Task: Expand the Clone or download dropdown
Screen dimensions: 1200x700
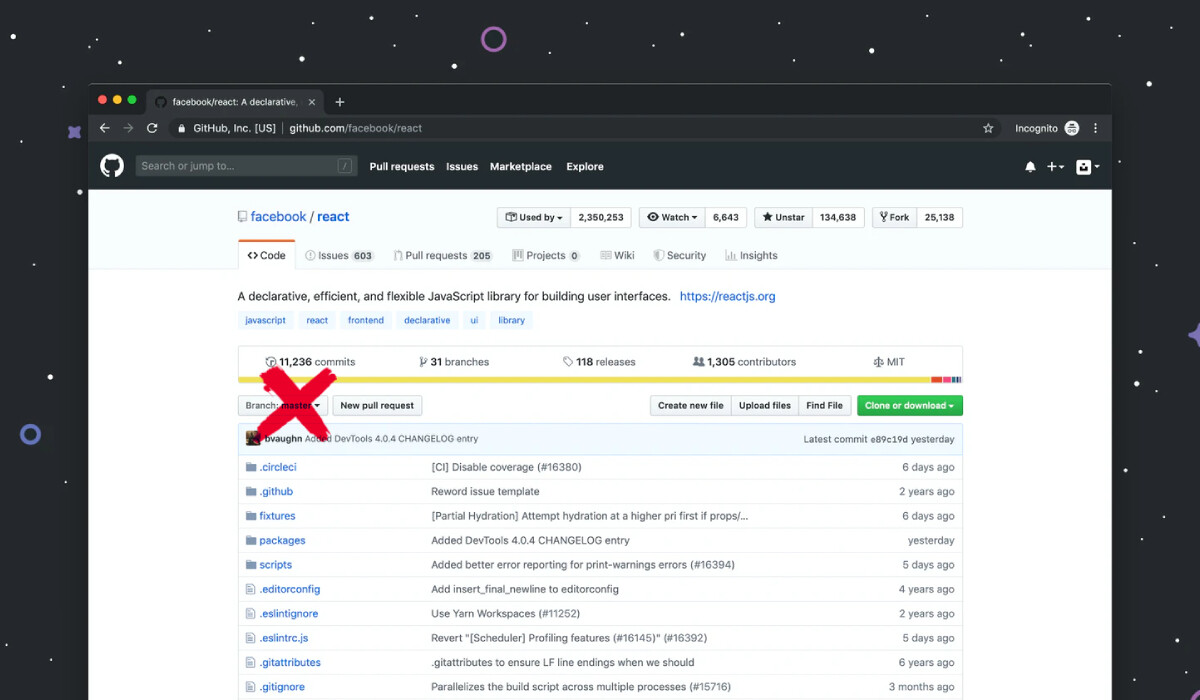Action: point(908,405)
